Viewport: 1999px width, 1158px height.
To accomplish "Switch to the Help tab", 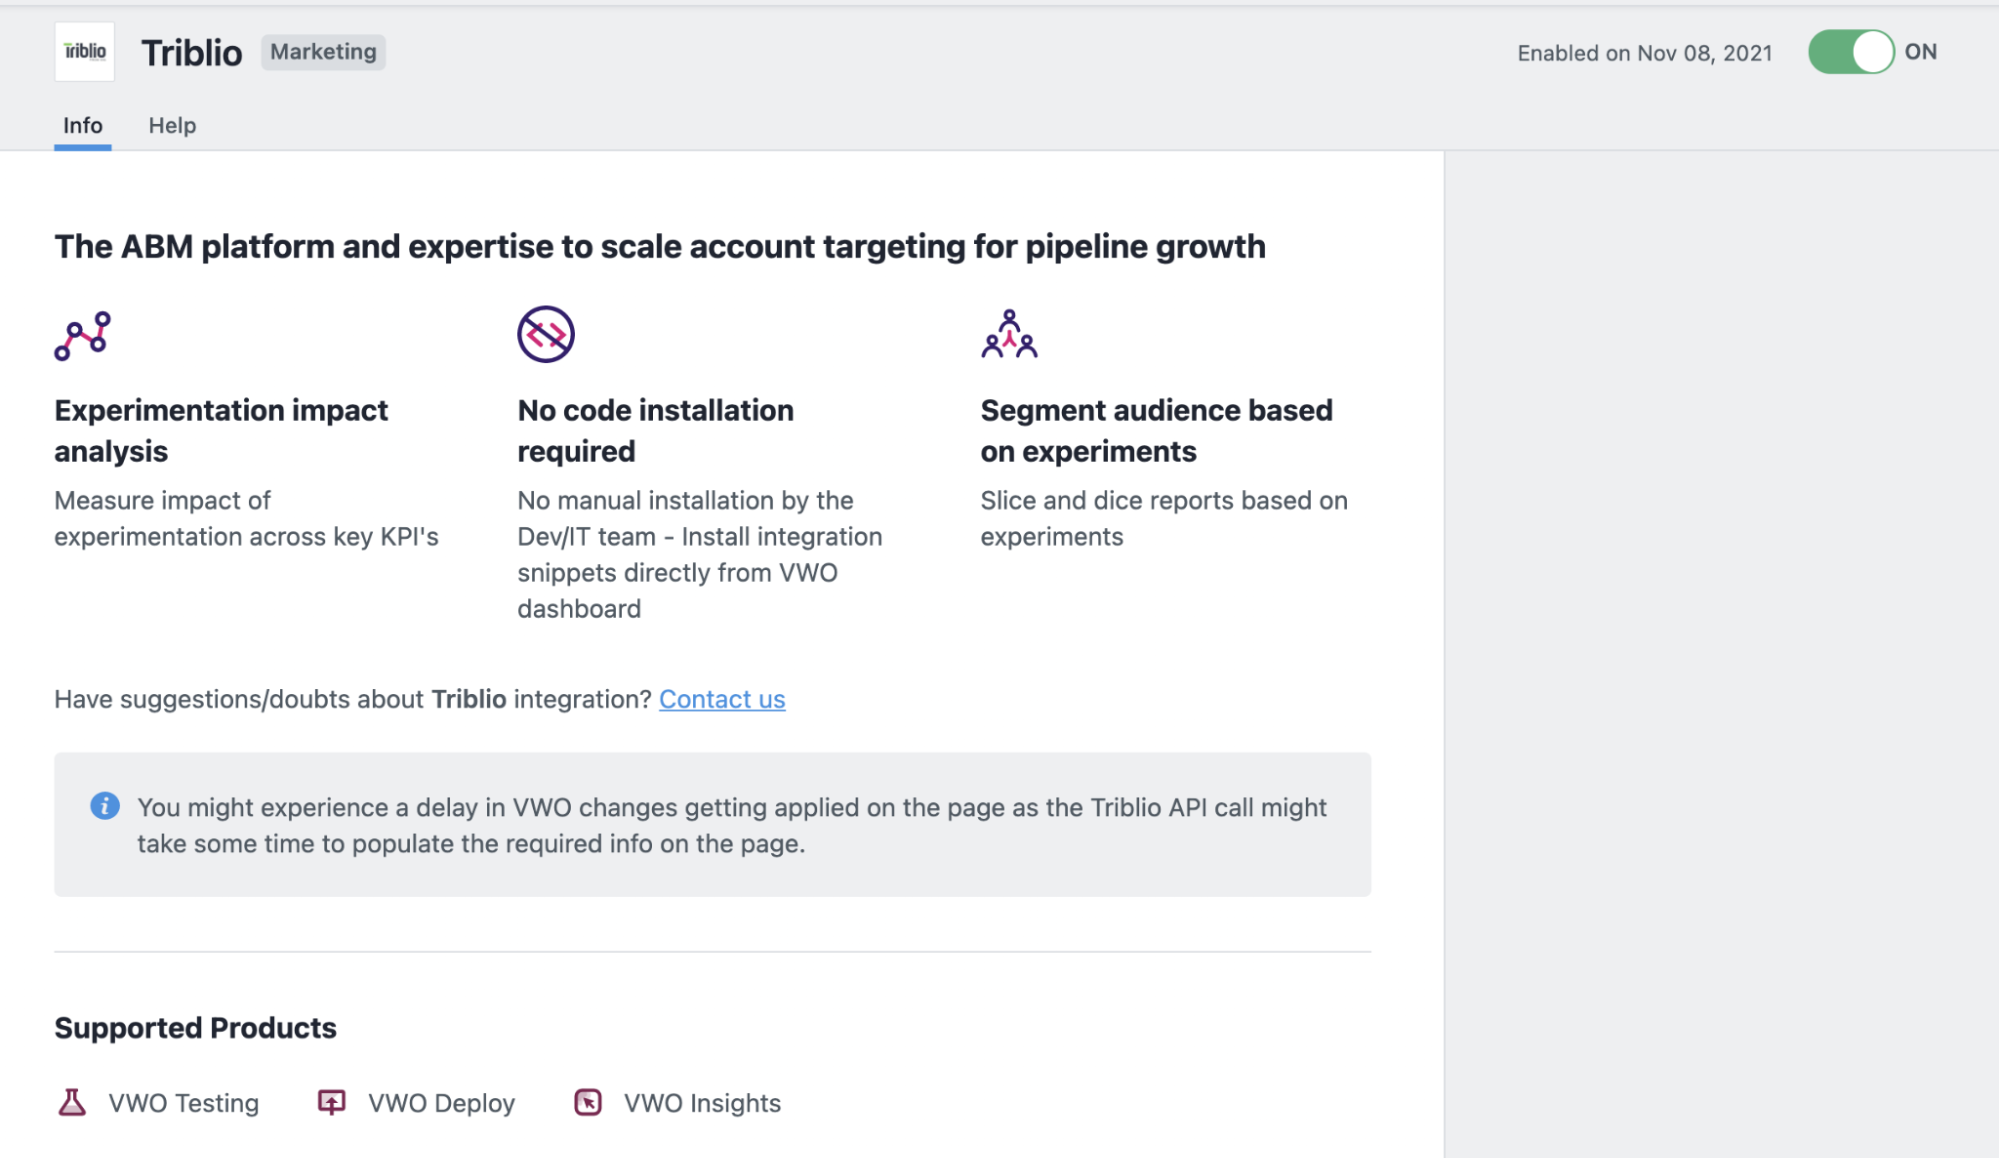I will [172, 125].
